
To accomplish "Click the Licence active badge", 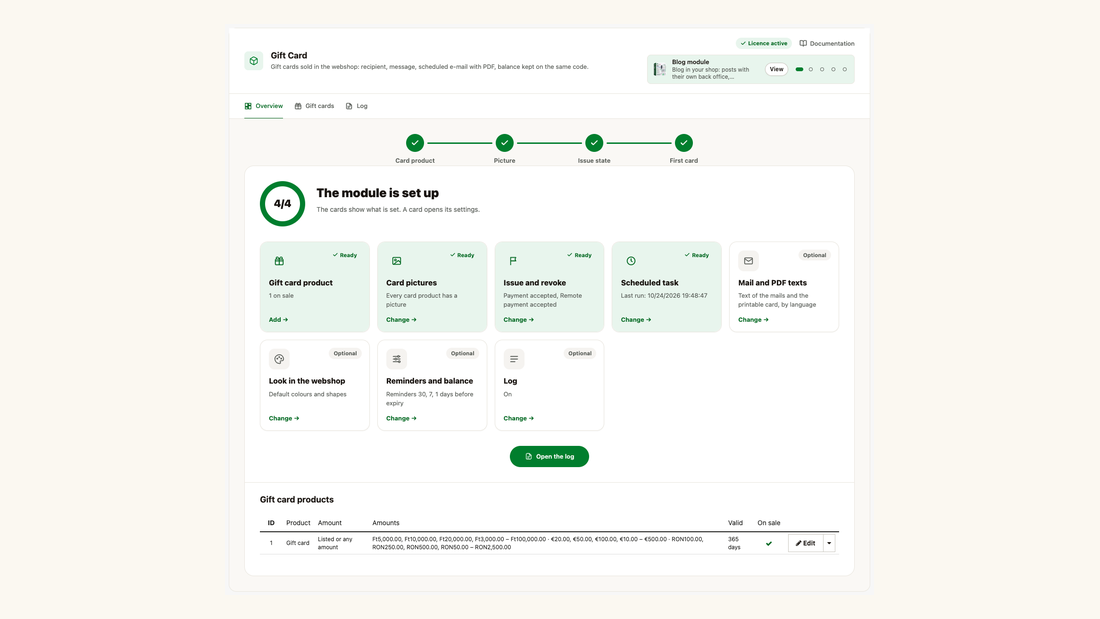I will click(764, 44).
